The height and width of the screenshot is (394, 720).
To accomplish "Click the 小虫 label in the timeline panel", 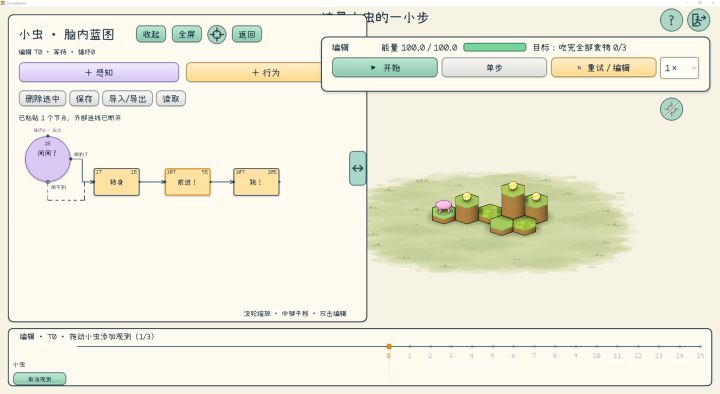I will (19, 365).
